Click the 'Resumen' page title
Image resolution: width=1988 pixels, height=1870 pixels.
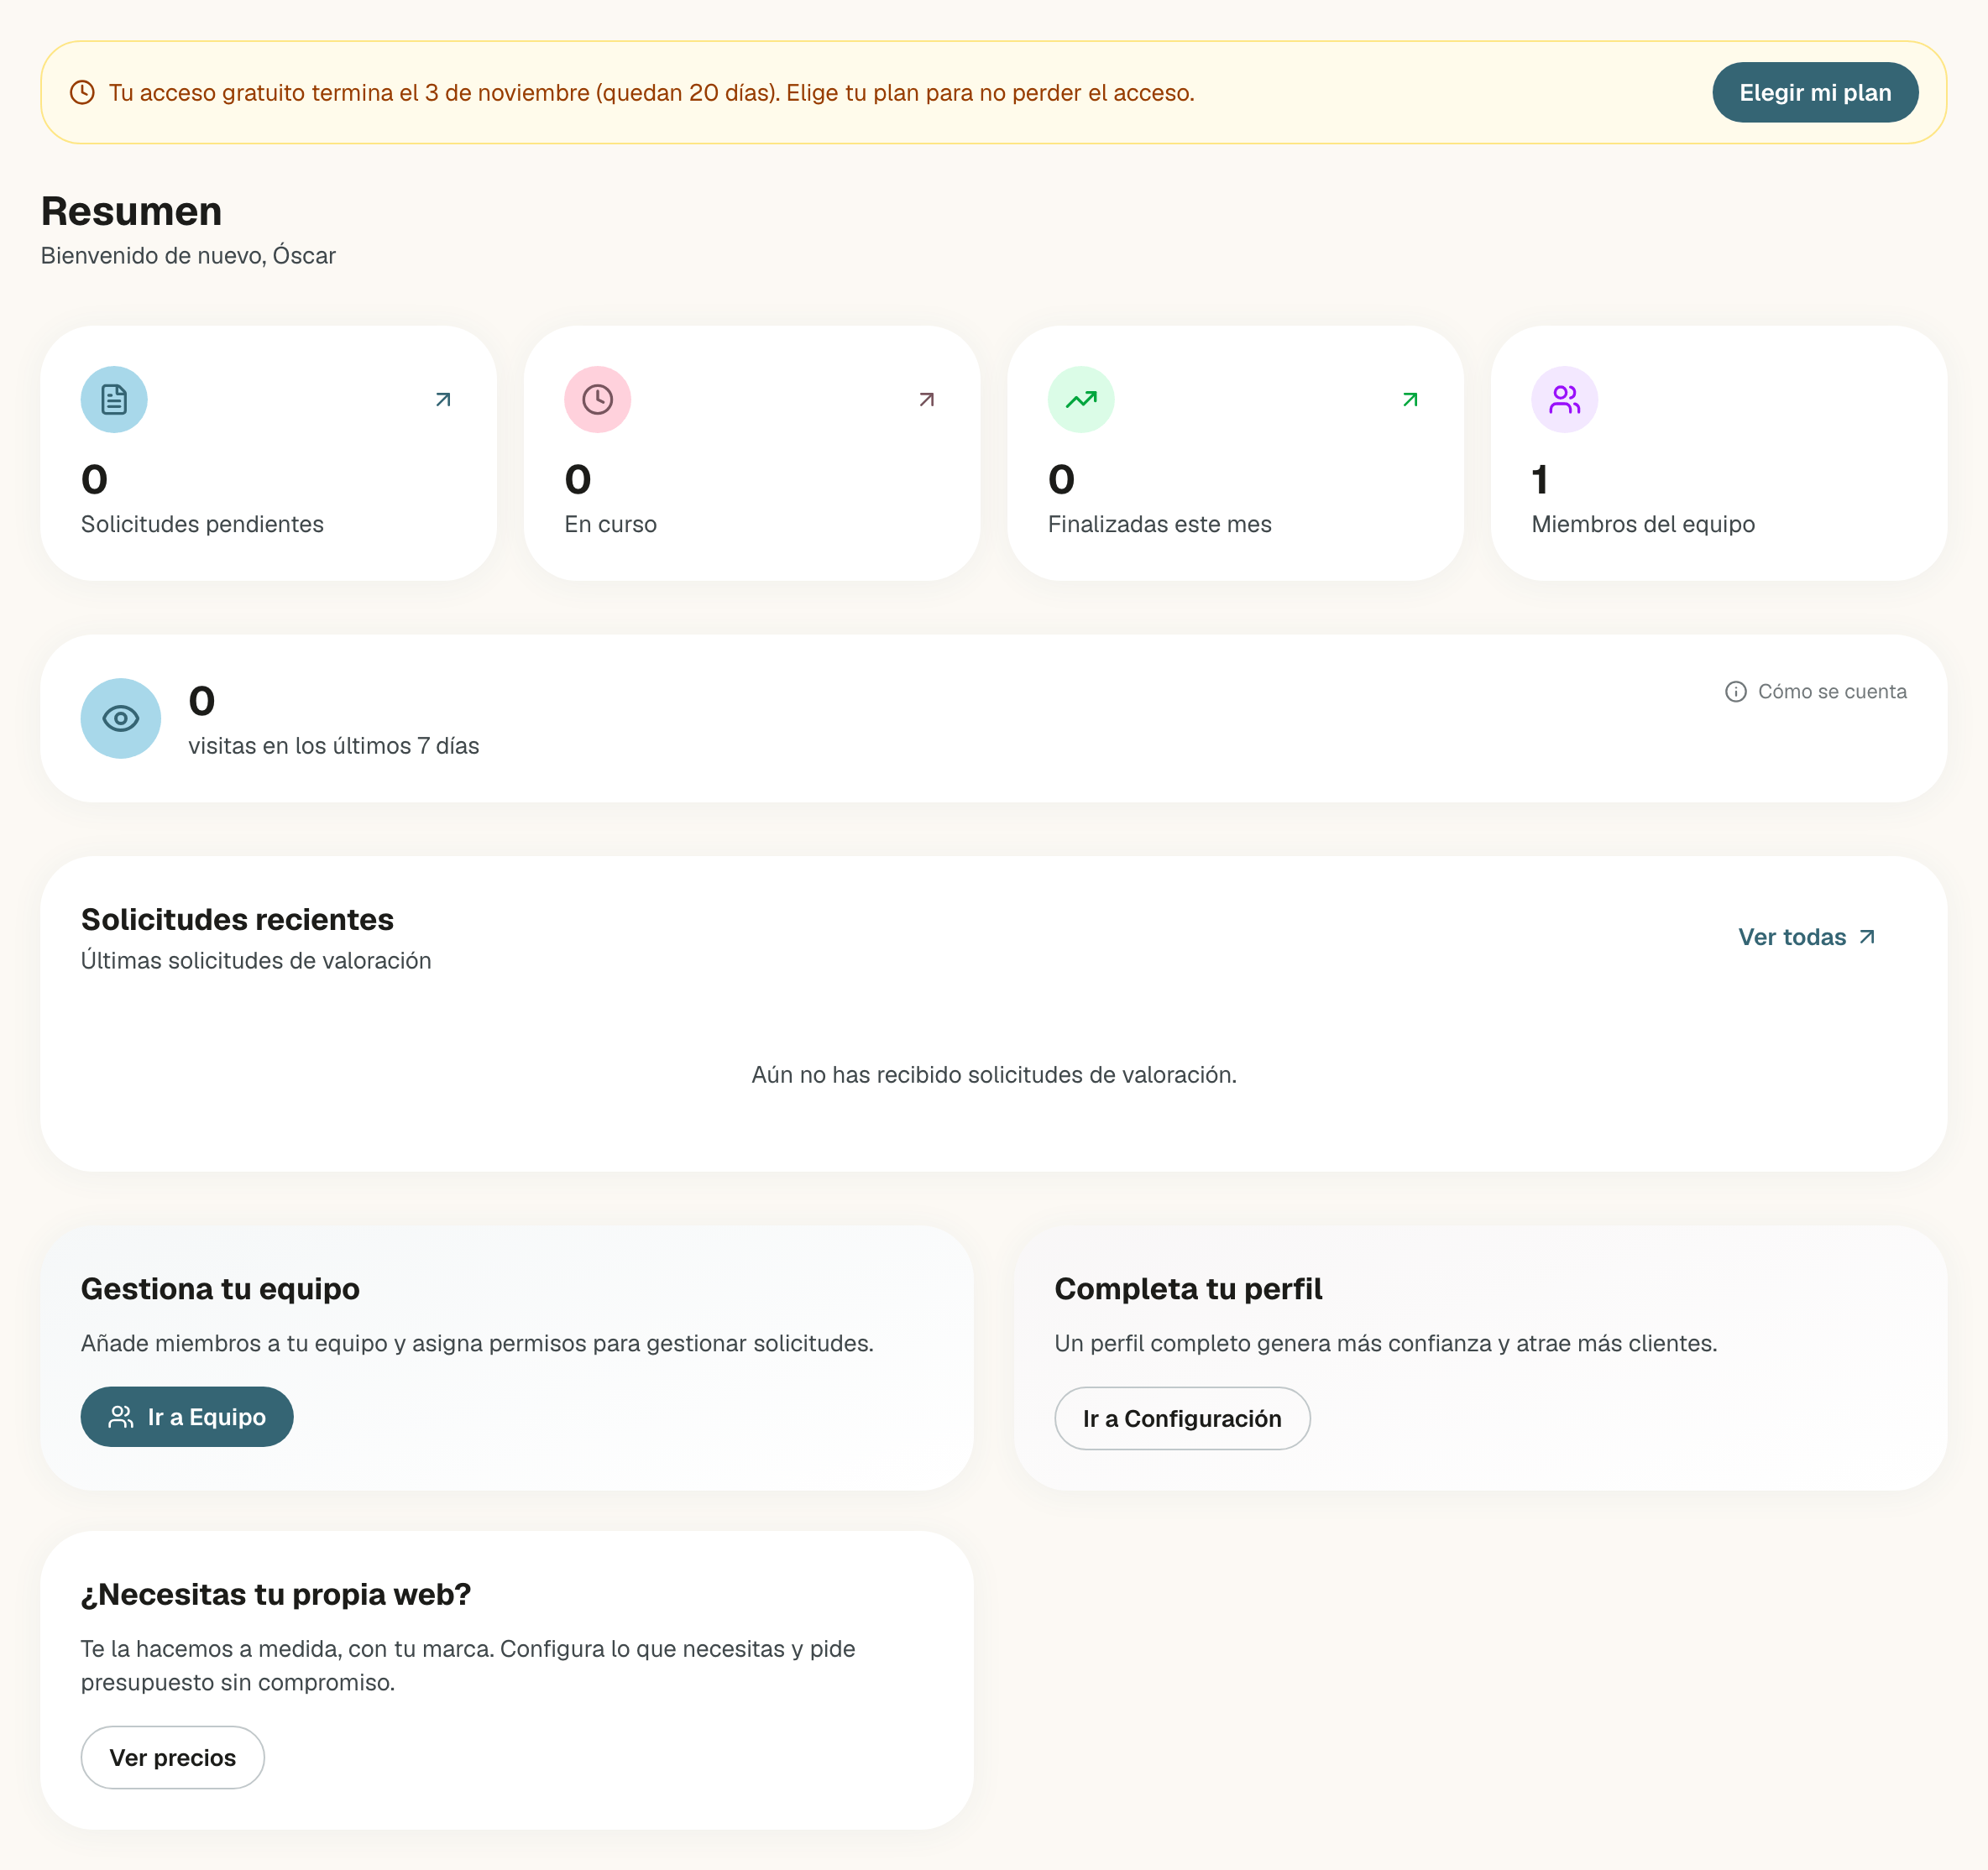[x=131, y=211]
